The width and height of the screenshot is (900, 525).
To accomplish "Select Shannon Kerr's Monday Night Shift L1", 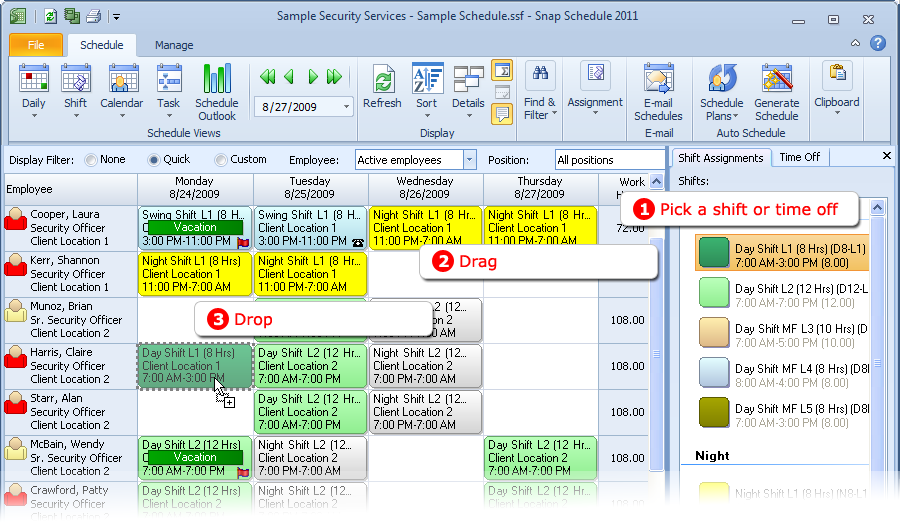I will [195, 274].
